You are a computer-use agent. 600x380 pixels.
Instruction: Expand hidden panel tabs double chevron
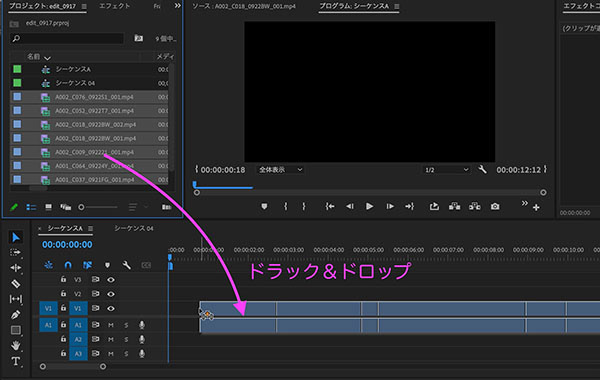click(178, 6)
